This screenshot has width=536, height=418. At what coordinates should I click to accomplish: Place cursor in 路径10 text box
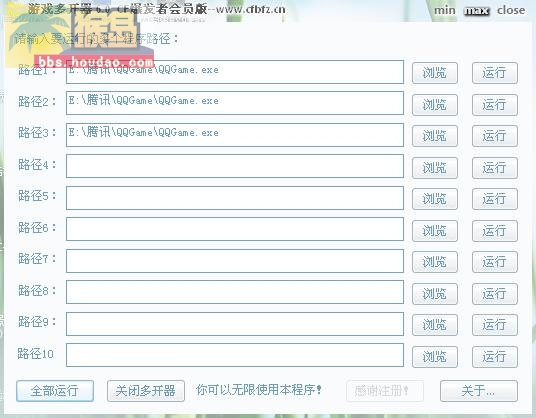click(x=235, y=355)
